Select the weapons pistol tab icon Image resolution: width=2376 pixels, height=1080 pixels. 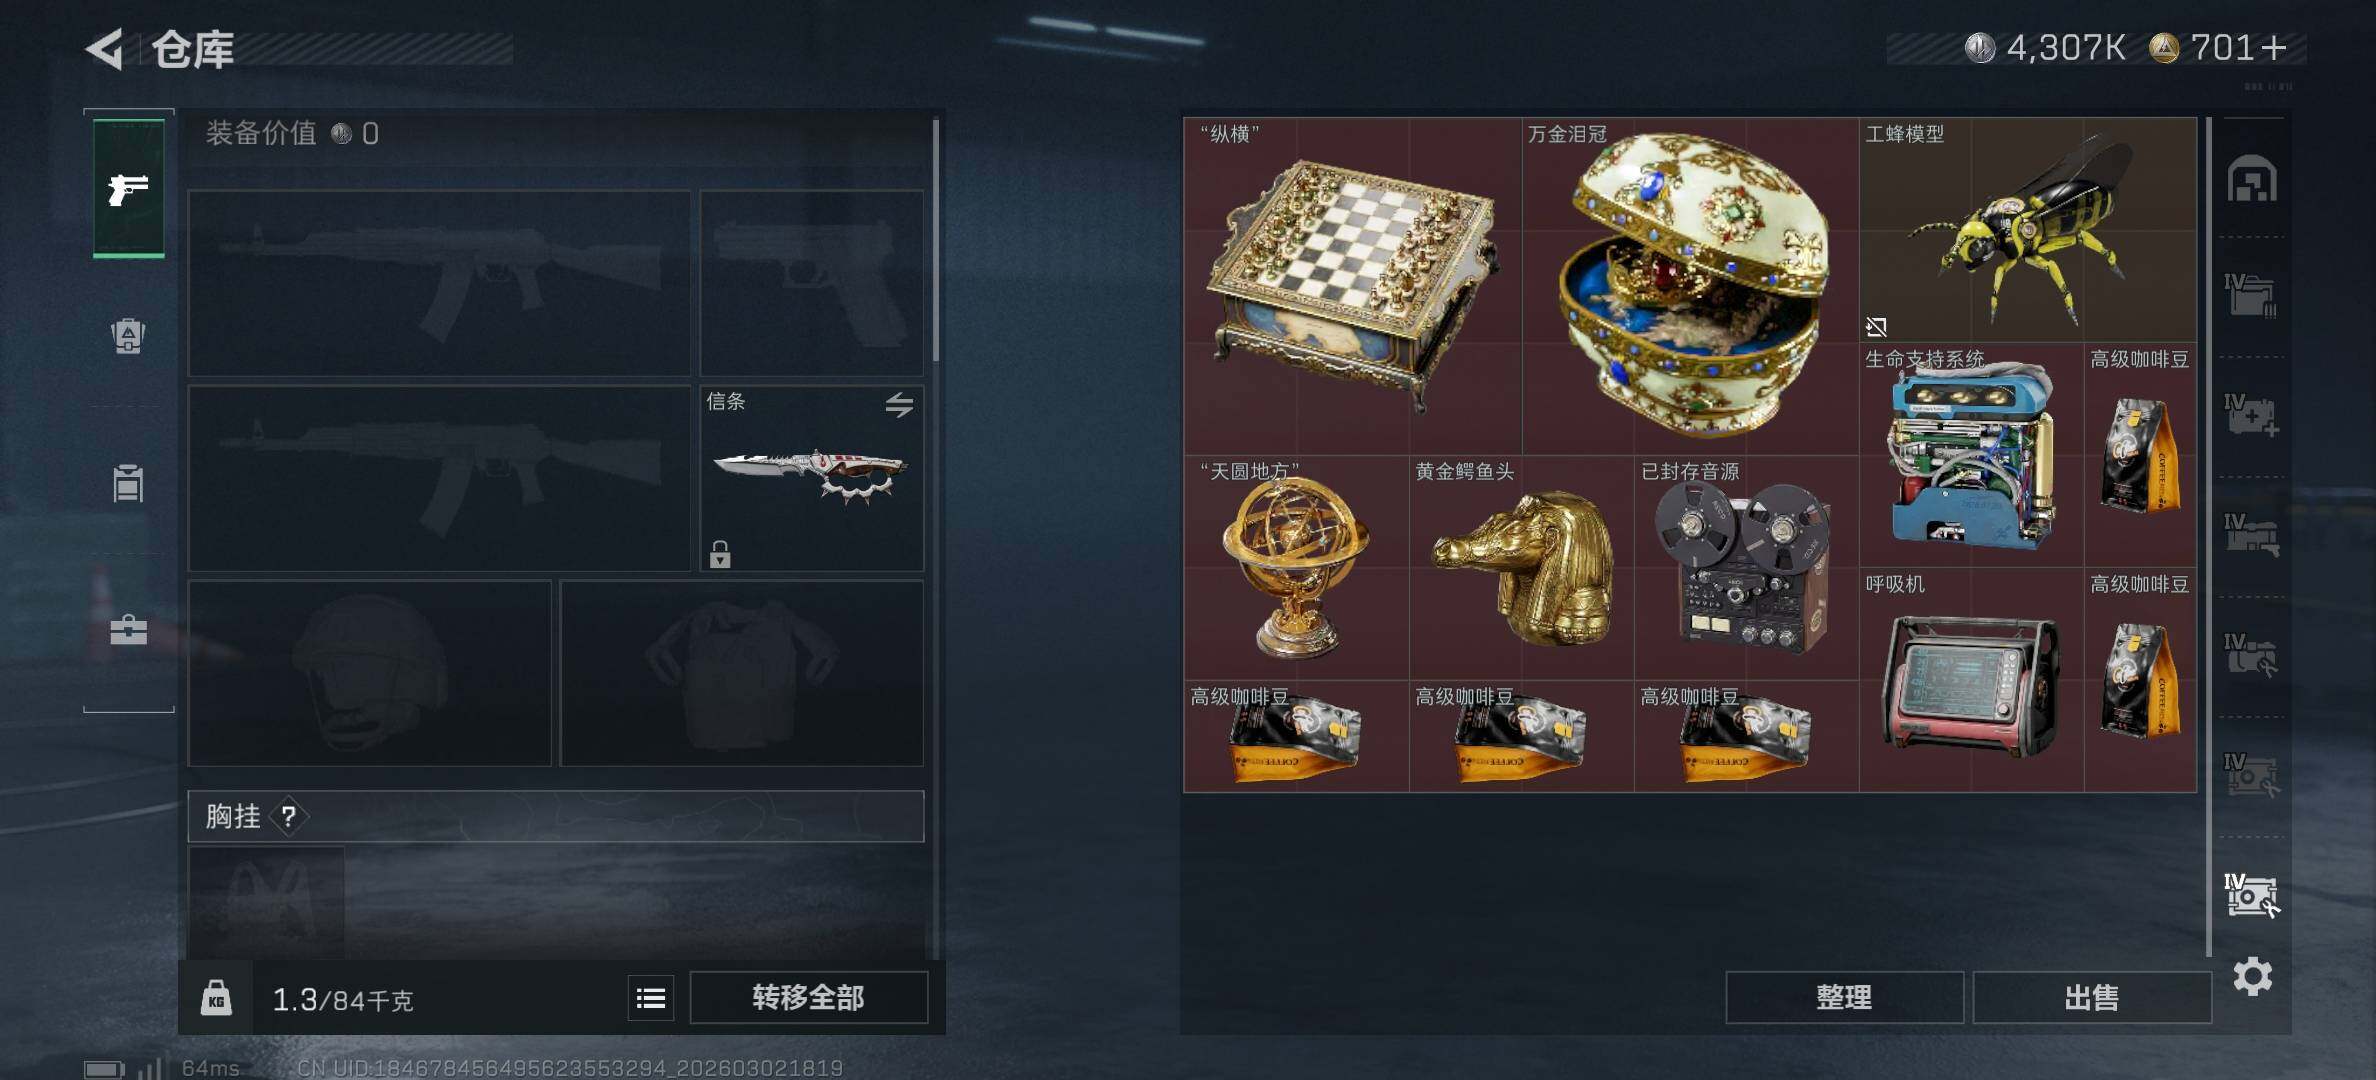pos(129,188)
